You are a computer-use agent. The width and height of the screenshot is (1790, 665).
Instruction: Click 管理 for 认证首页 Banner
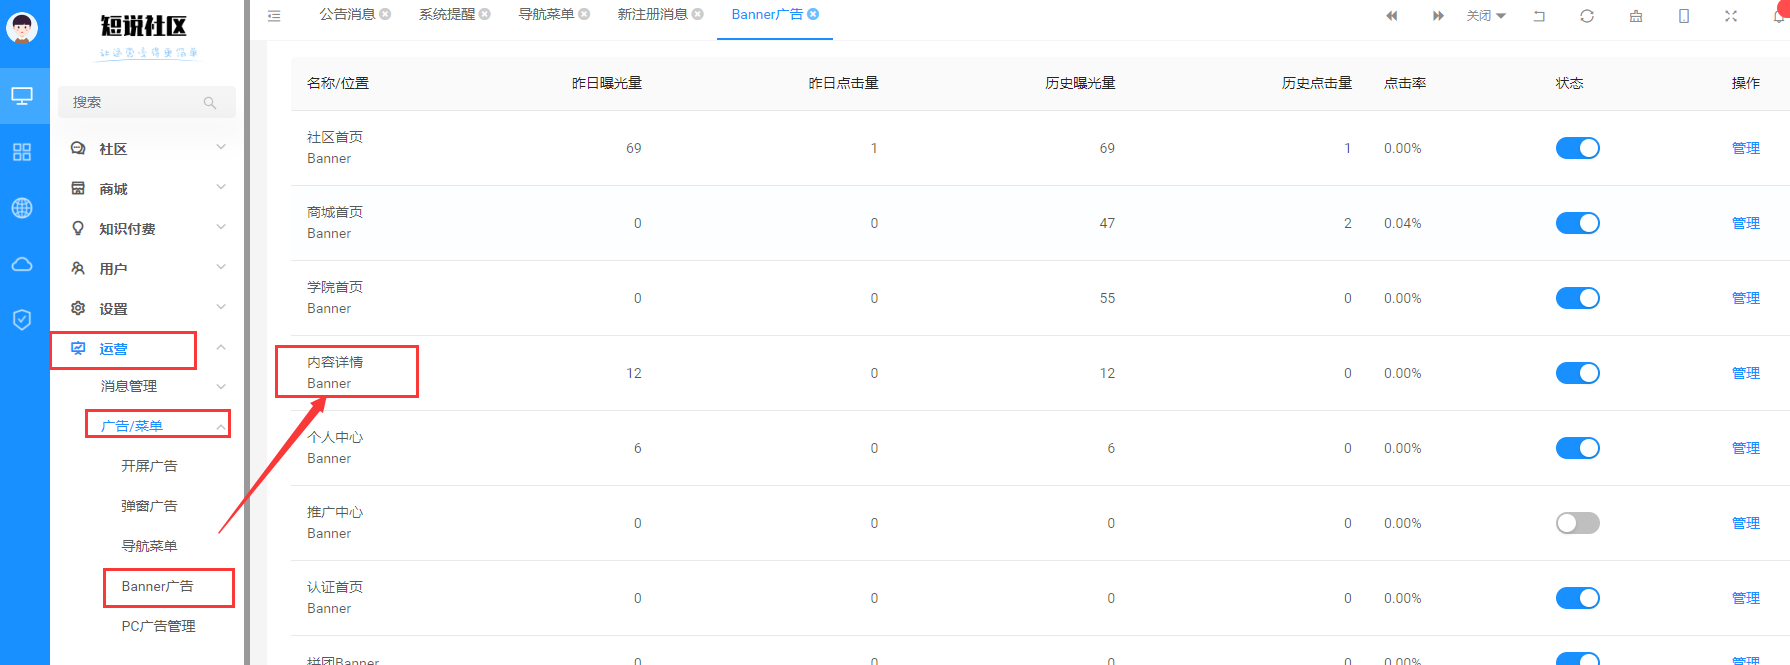click(x=1745, y=598)
